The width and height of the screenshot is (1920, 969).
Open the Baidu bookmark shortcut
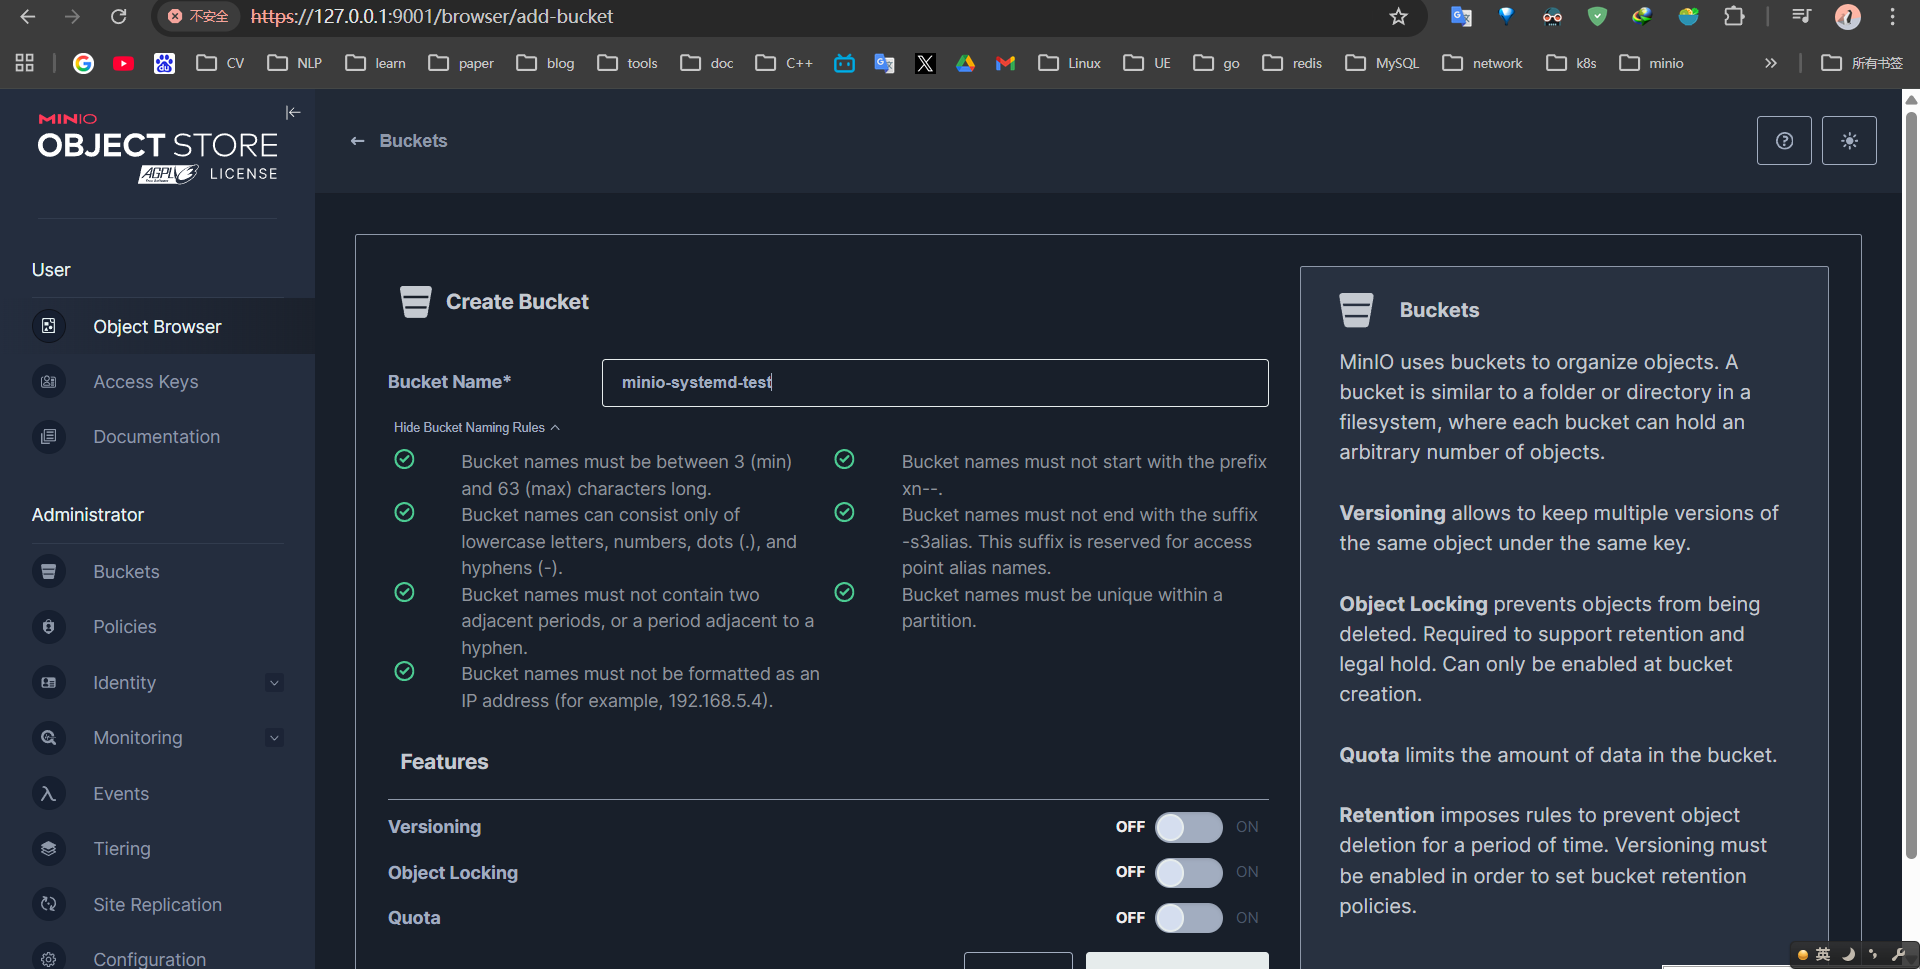click(164, 63)
